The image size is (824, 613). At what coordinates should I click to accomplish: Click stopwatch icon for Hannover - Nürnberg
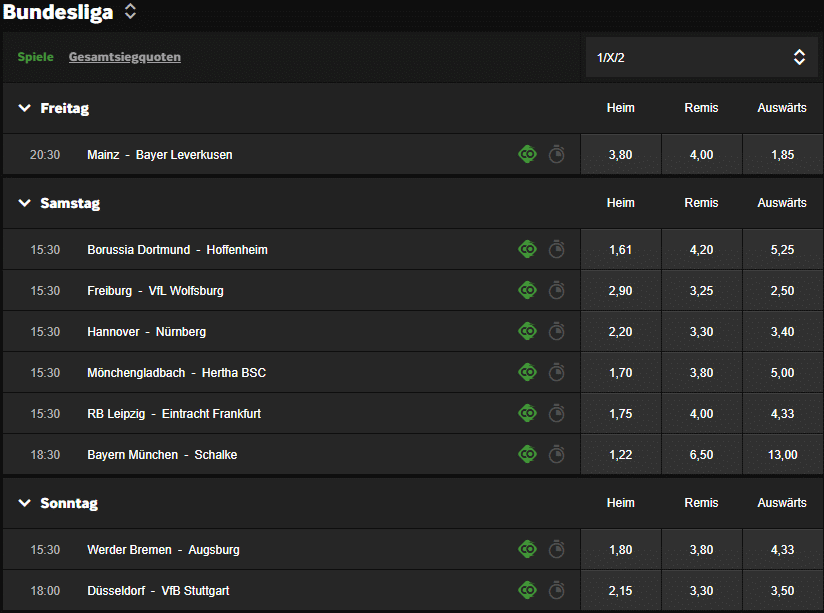(x=557, y=331)
